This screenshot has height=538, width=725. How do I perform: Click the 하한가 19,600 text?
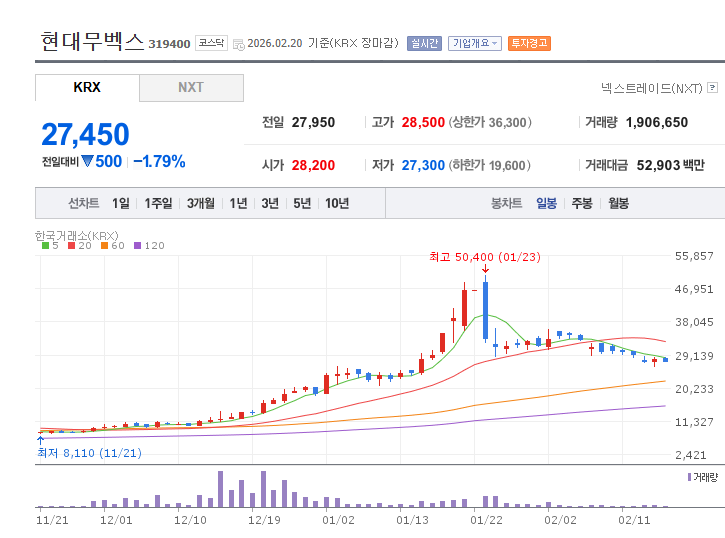point(490,165)
